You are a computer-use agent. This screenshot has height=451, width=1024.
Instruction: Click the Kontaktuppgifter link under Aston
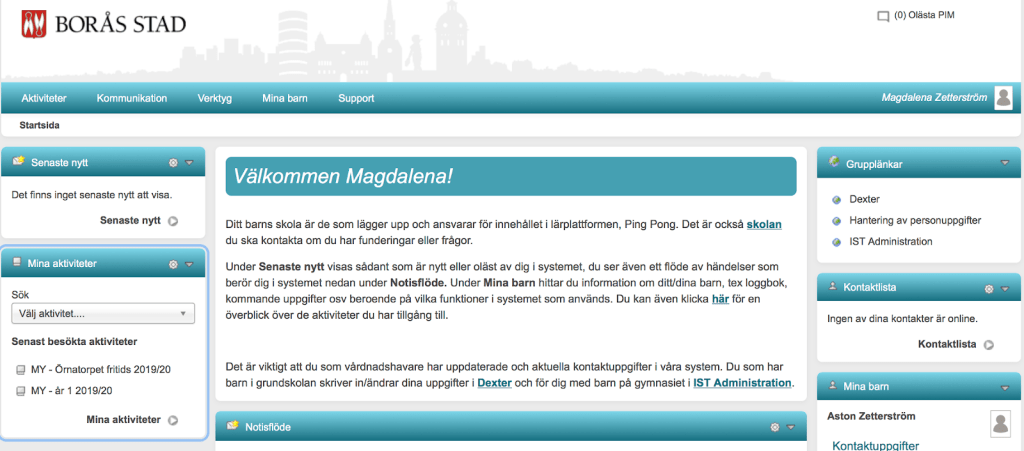point(875,445)
